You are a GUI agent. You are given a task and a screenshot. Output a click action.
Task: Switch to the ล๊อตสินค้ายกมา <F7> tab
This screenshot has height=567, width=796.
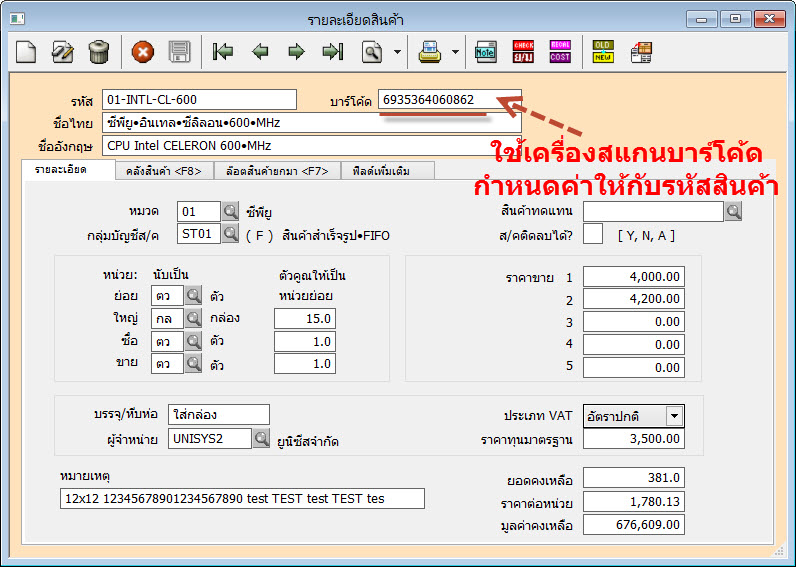[x=277, y=171]
